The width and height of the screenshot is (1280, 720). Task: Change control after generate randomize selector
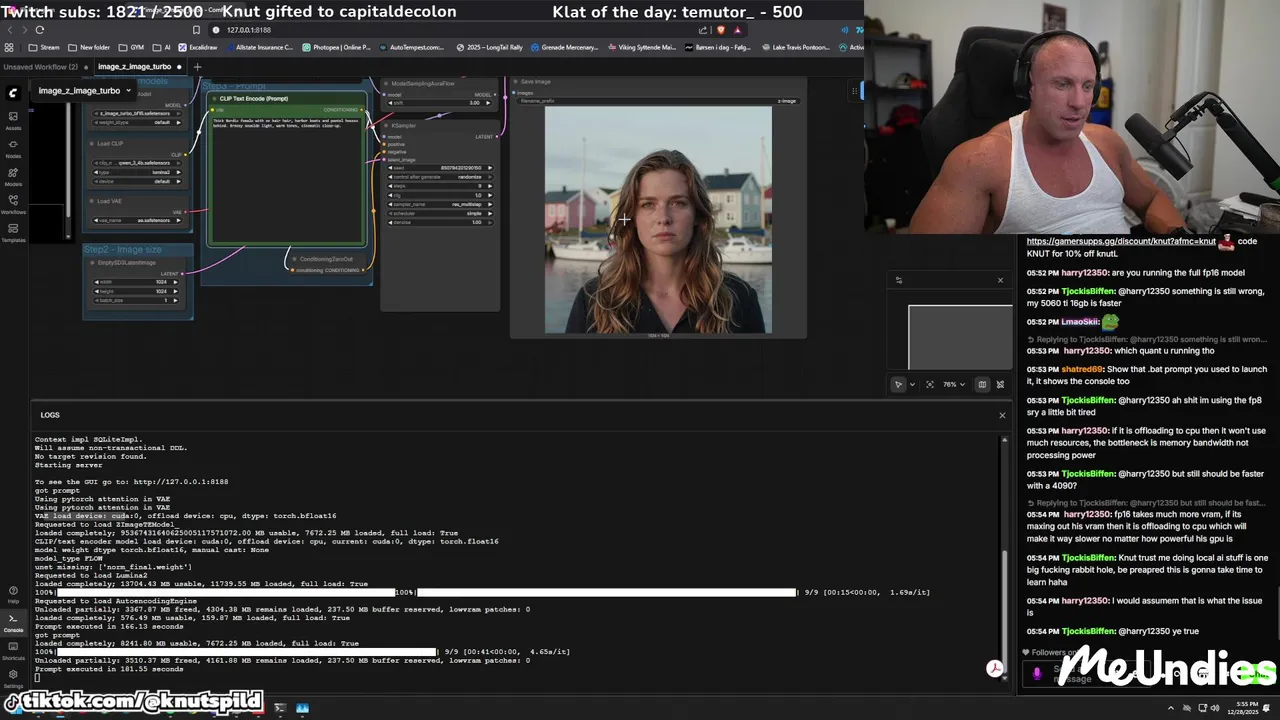point(439,177)
